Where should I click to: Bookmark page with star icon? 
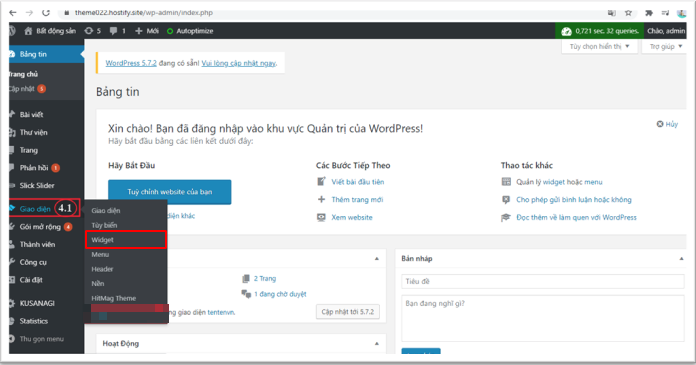click(628, 13)
